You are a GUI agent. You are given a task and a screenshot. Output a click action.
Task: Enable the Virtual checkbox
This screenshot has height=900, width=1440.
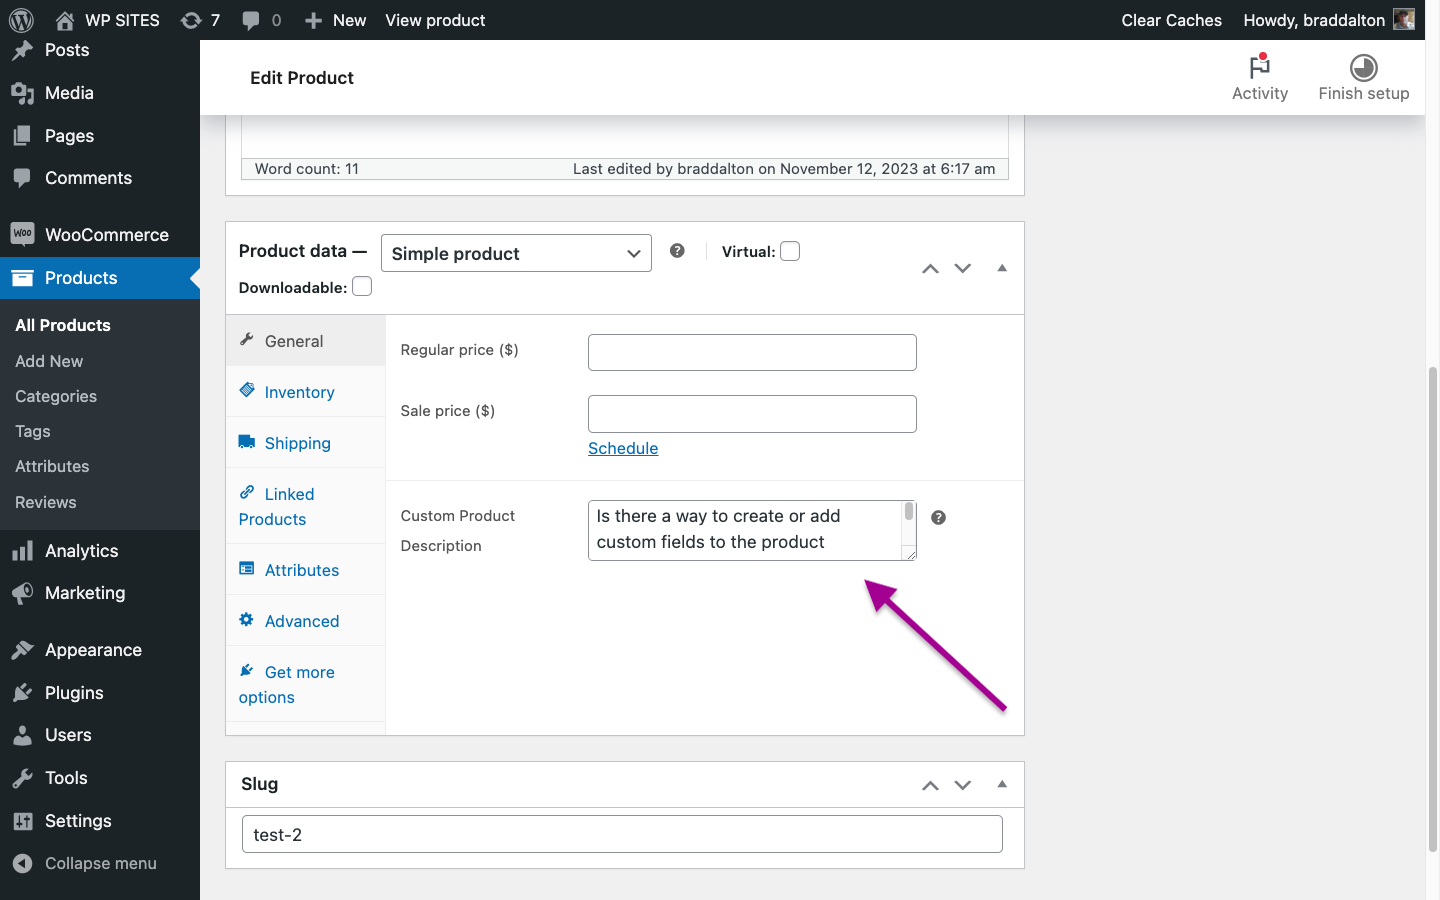coord(790,252)
